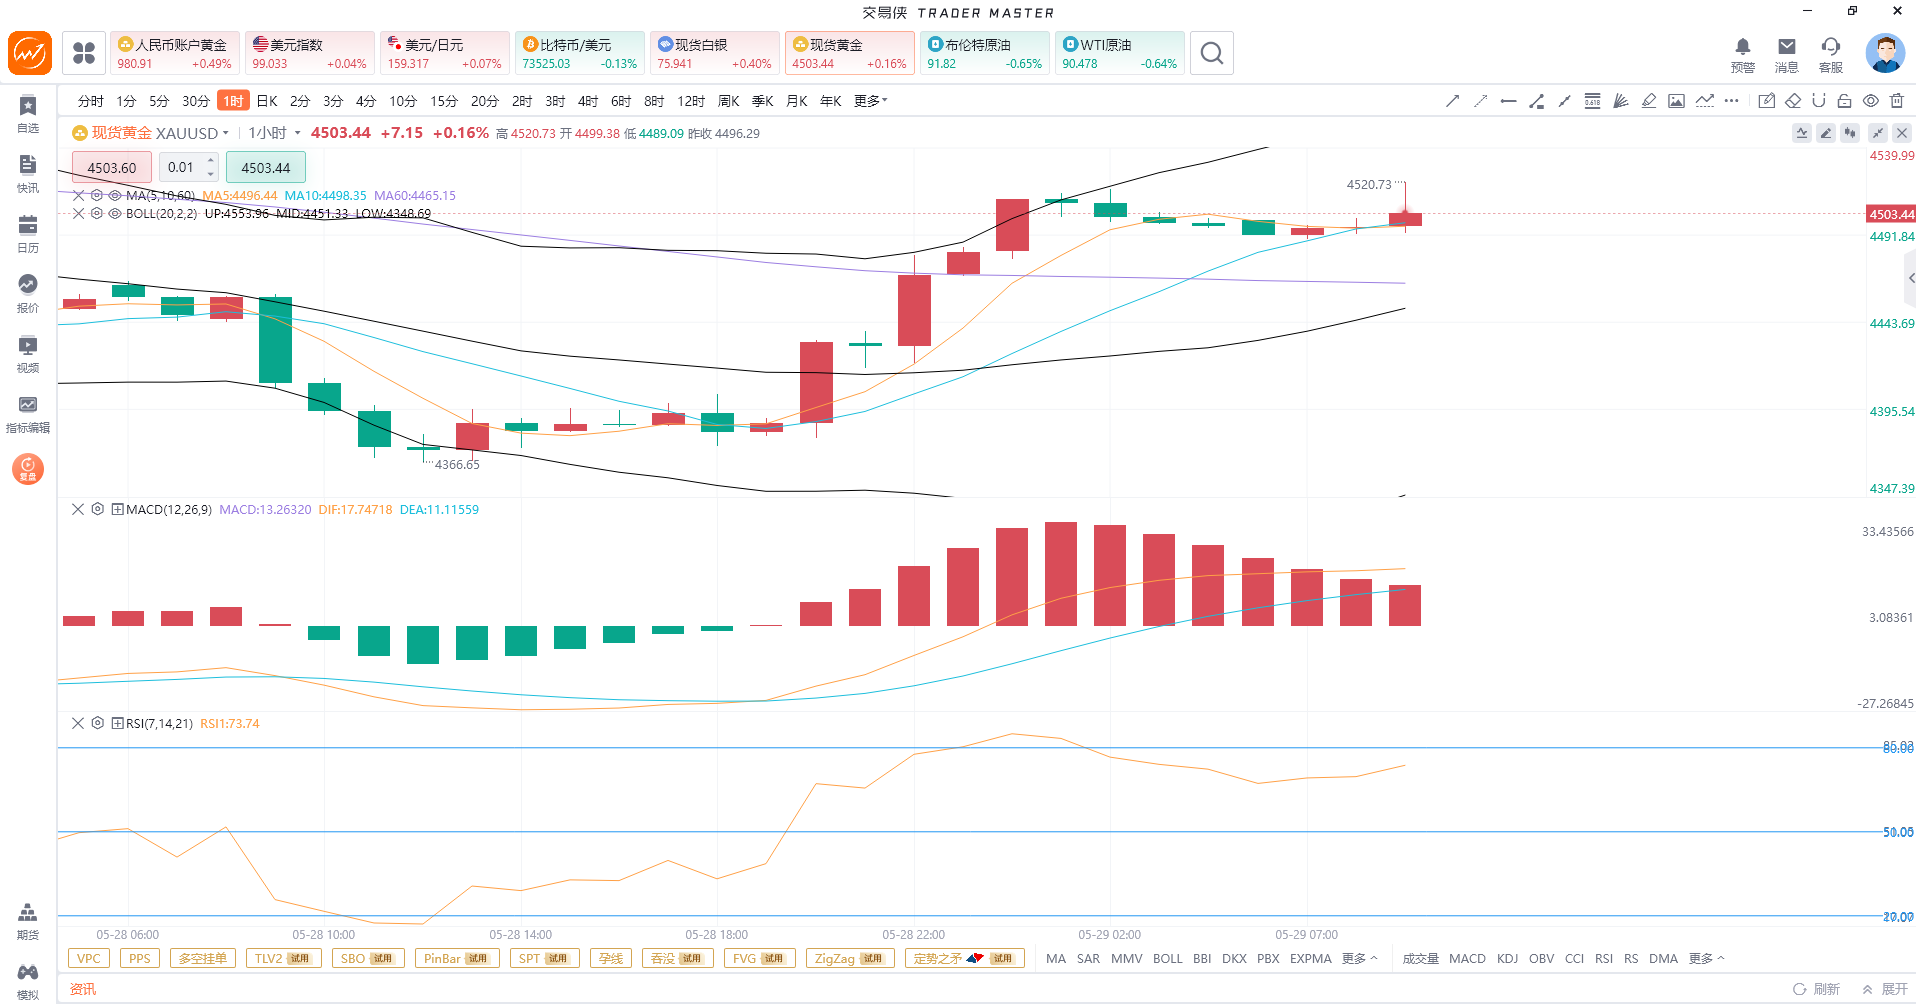
Task: Click the green buy price 4503.44 button
Action: 266,168
